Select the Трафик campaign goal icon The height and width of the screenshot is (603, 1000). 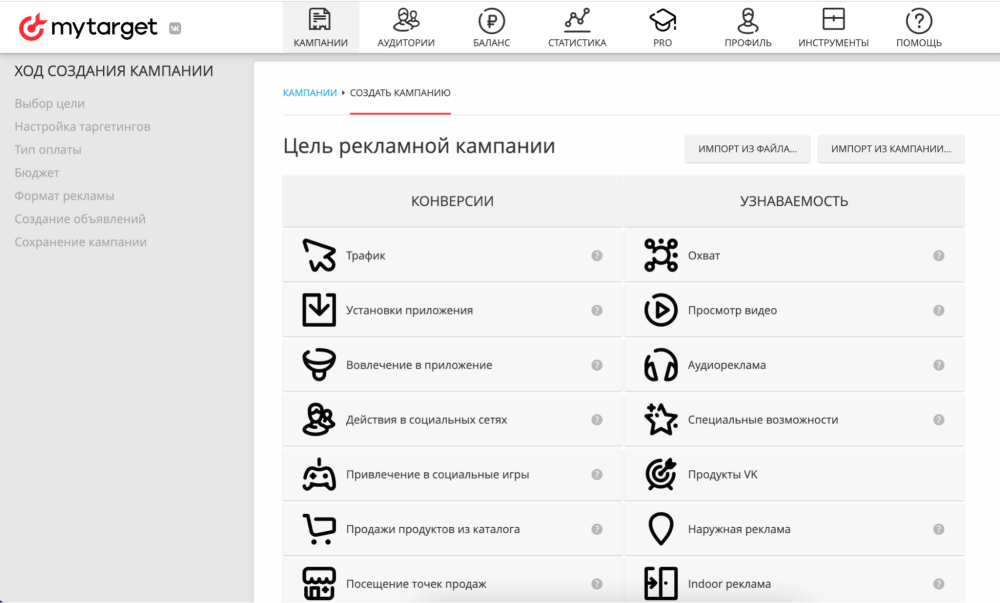click(320, 254)
